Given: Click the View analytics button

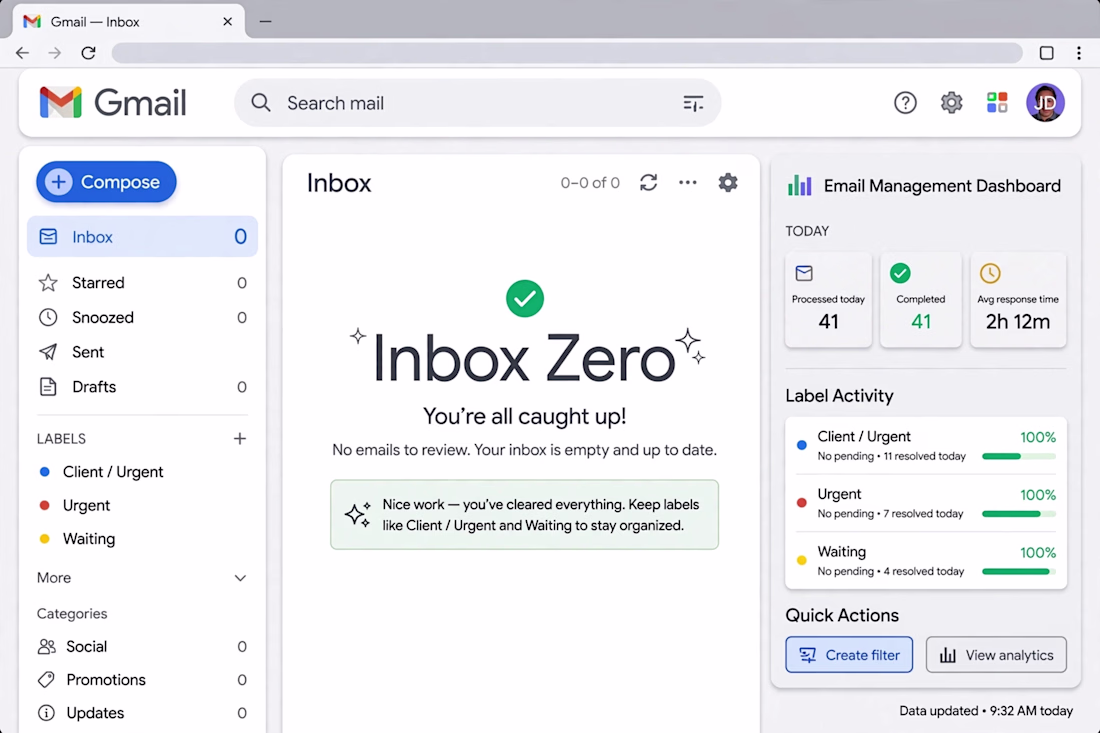Looking at the screenshot, I should pyautogui.click(x=996, y=654).
